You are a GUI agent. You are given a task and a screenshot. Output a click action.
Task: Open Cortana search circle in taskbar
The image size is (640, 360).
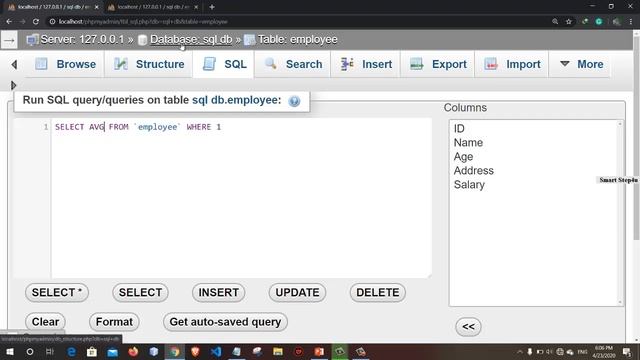click(x=30, y=352)
